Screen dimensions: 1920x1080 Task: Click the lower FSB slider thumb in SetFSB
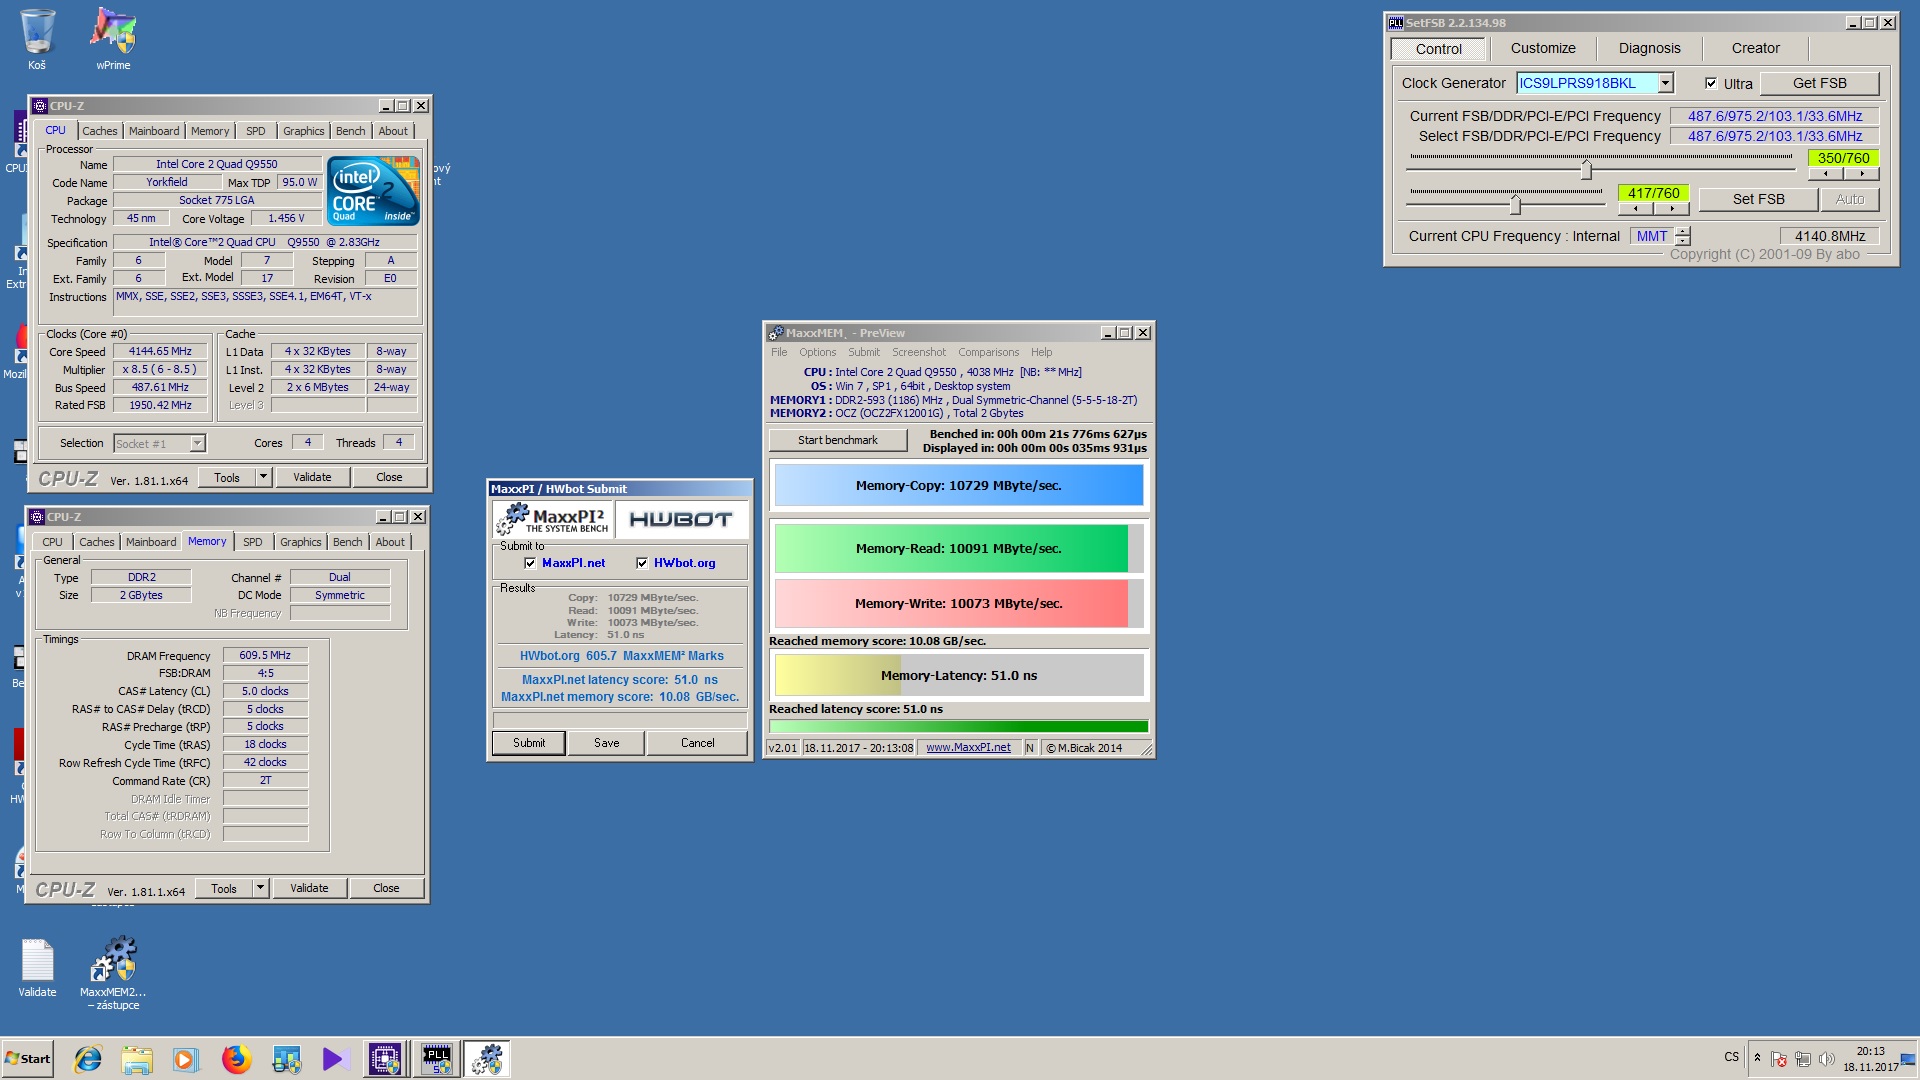pos(1515,204)
